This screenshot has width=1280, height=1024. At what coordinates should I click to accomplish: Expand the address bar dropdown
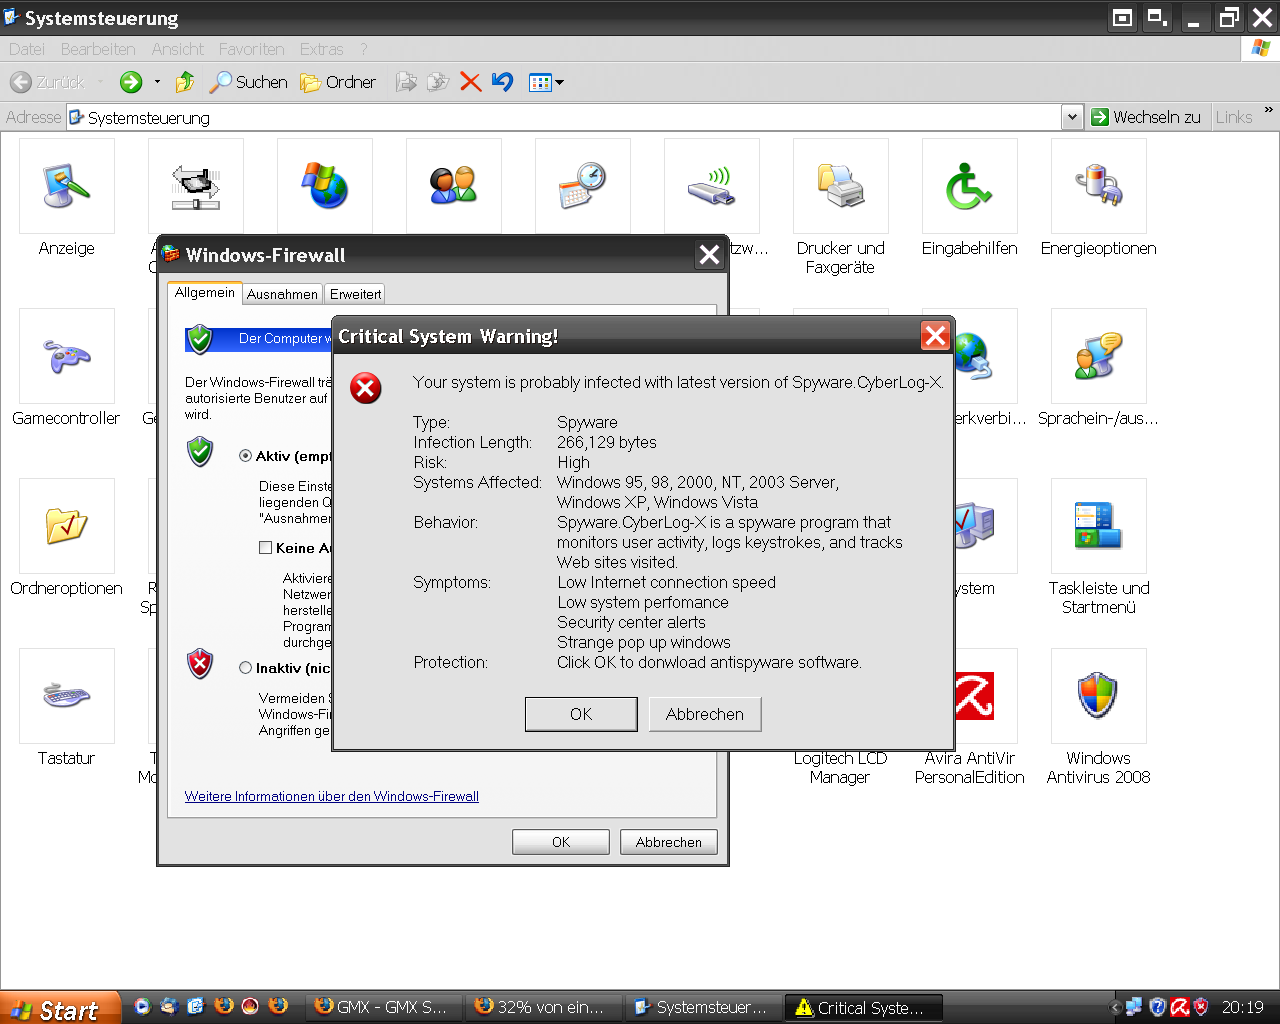1072,117
